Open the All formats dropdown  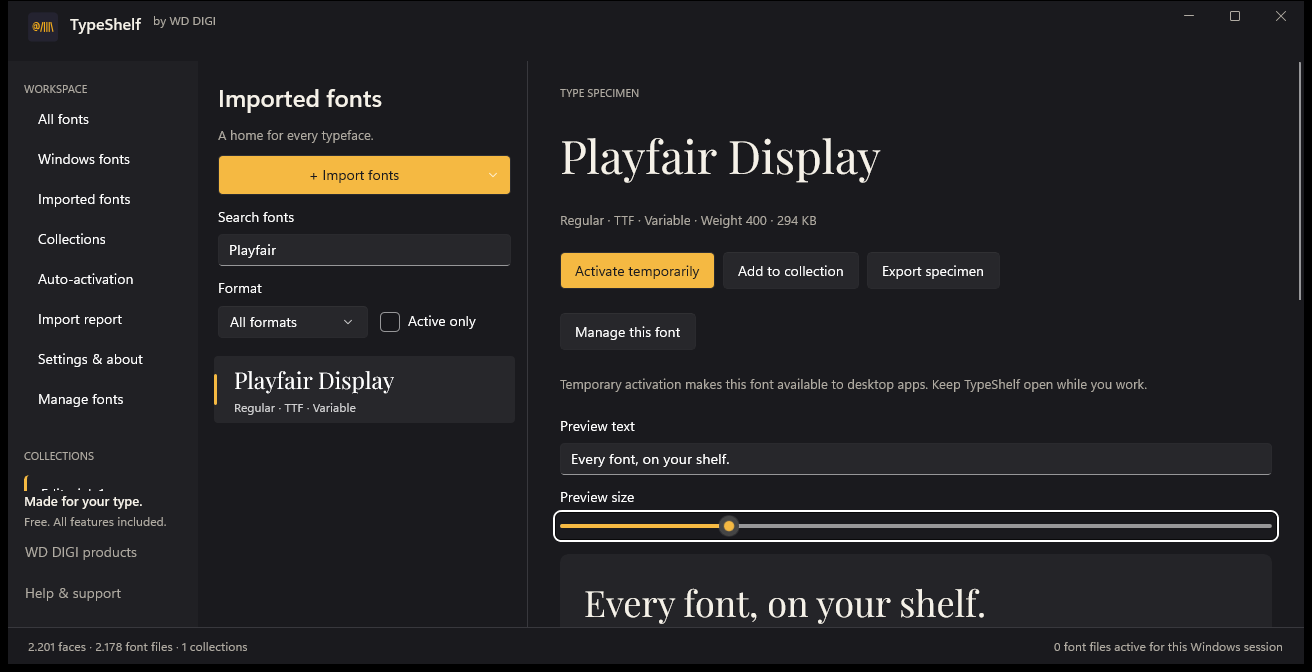(292, 322)
